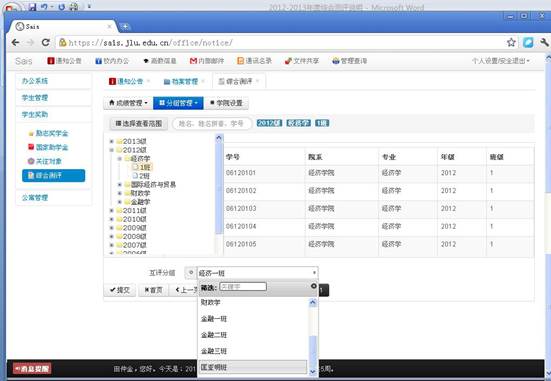Bookmark the page with the star icon
Screen dimensions: 551x381
tap(511, 43)
